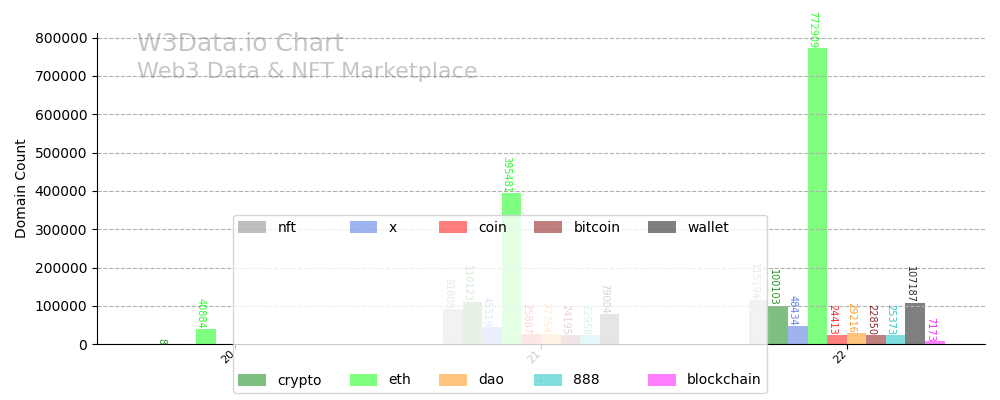The width and height of the screenshot is (1000, 400).
Task: Click the "W3Data.io Chart" watermark title
Action: click(240, 44)
